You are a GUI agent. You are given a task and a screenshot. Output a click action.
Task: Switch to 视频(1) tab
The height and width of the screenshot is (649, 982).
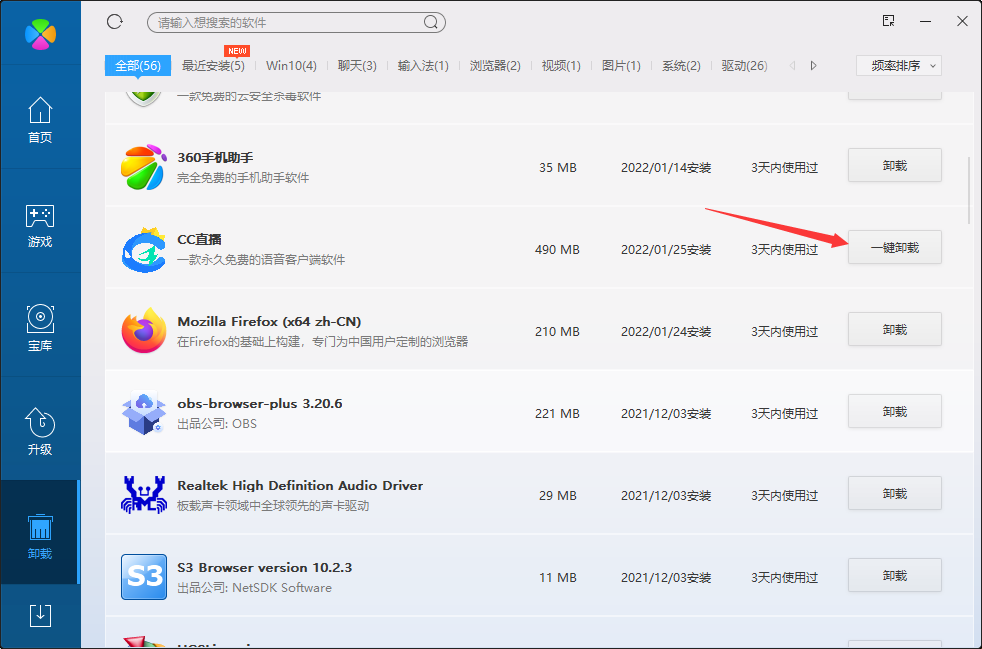[x=561, y=66]
